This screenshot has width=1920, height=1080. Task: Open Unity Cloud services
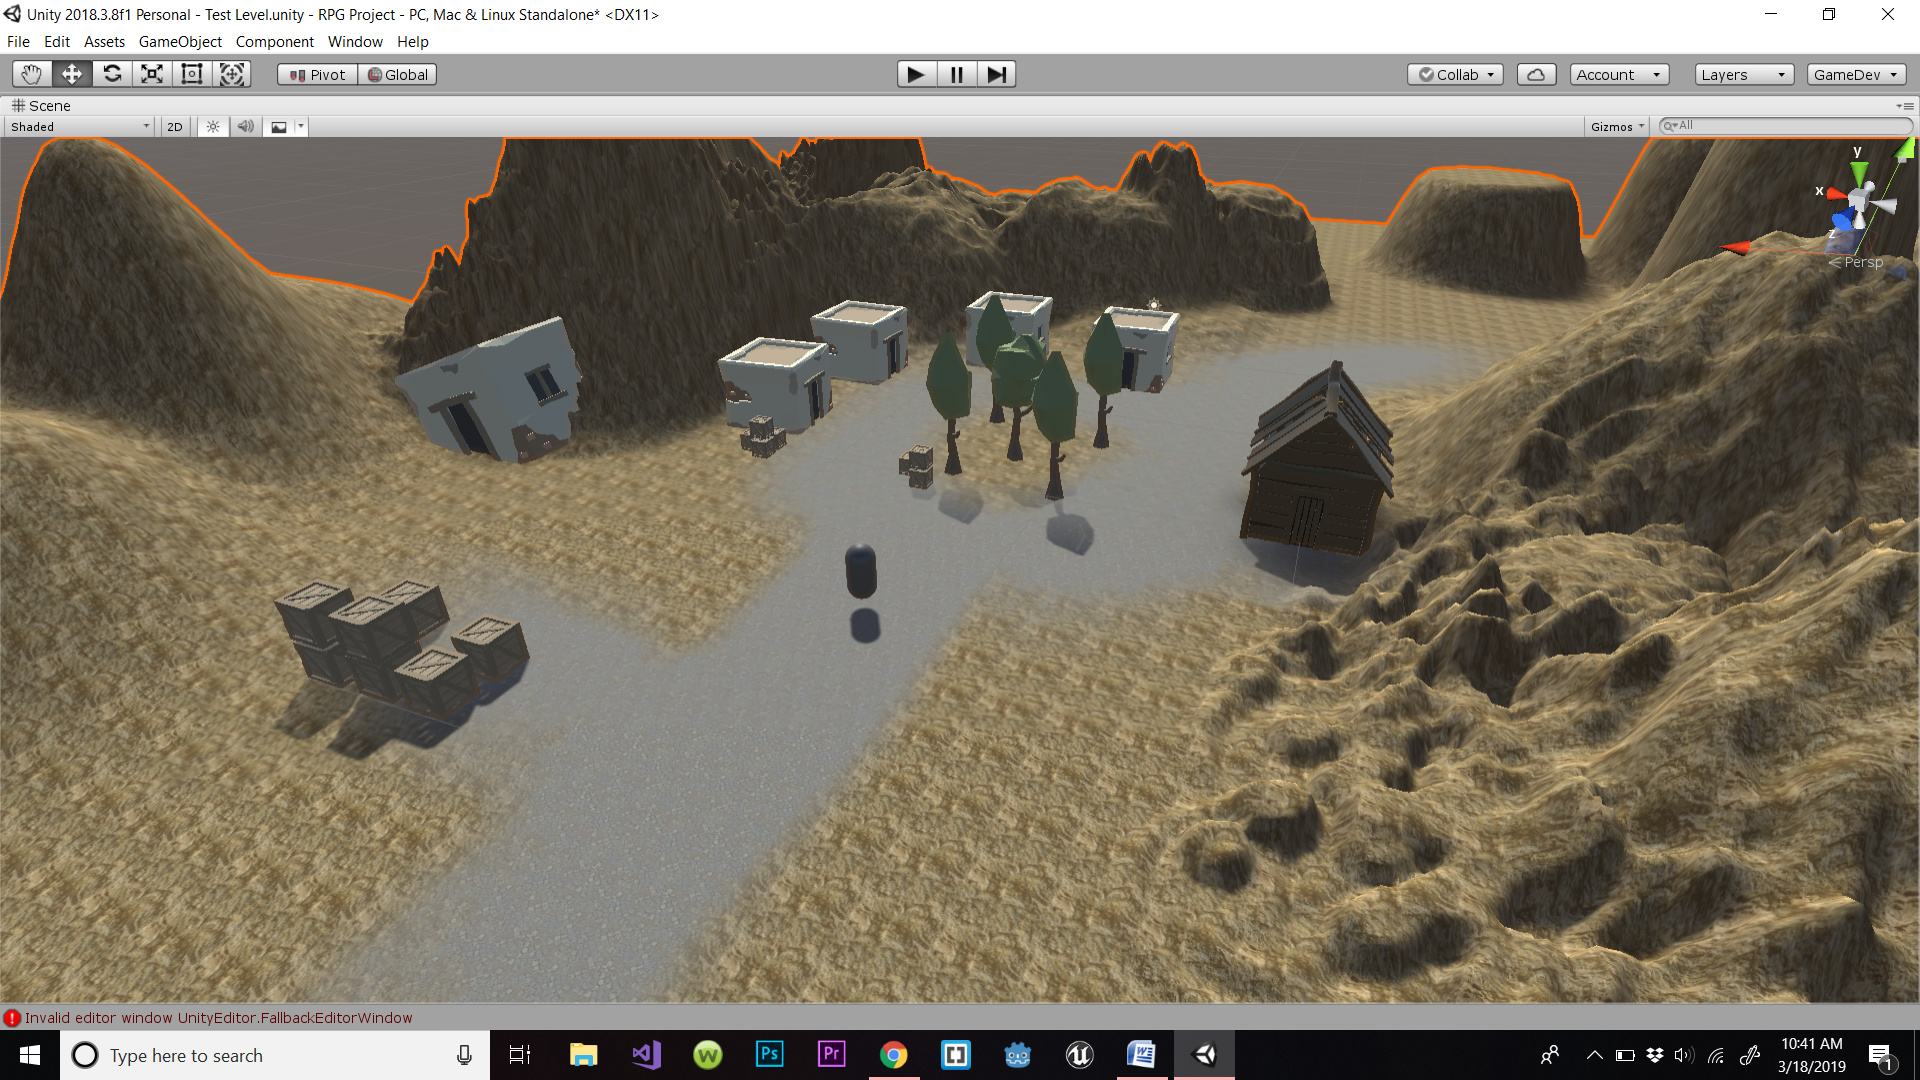[1536, 73]
